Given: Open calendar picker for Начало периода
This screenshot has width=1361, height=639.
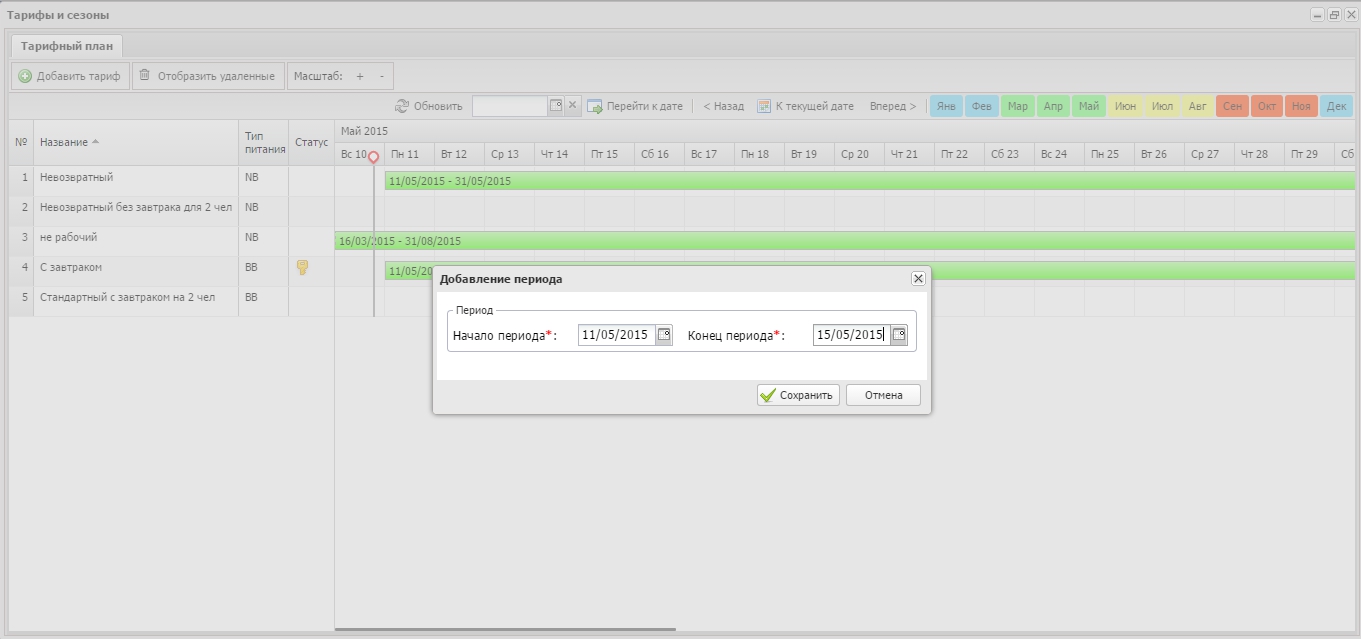Looking at the screenshot, I should tap(664, 336).
